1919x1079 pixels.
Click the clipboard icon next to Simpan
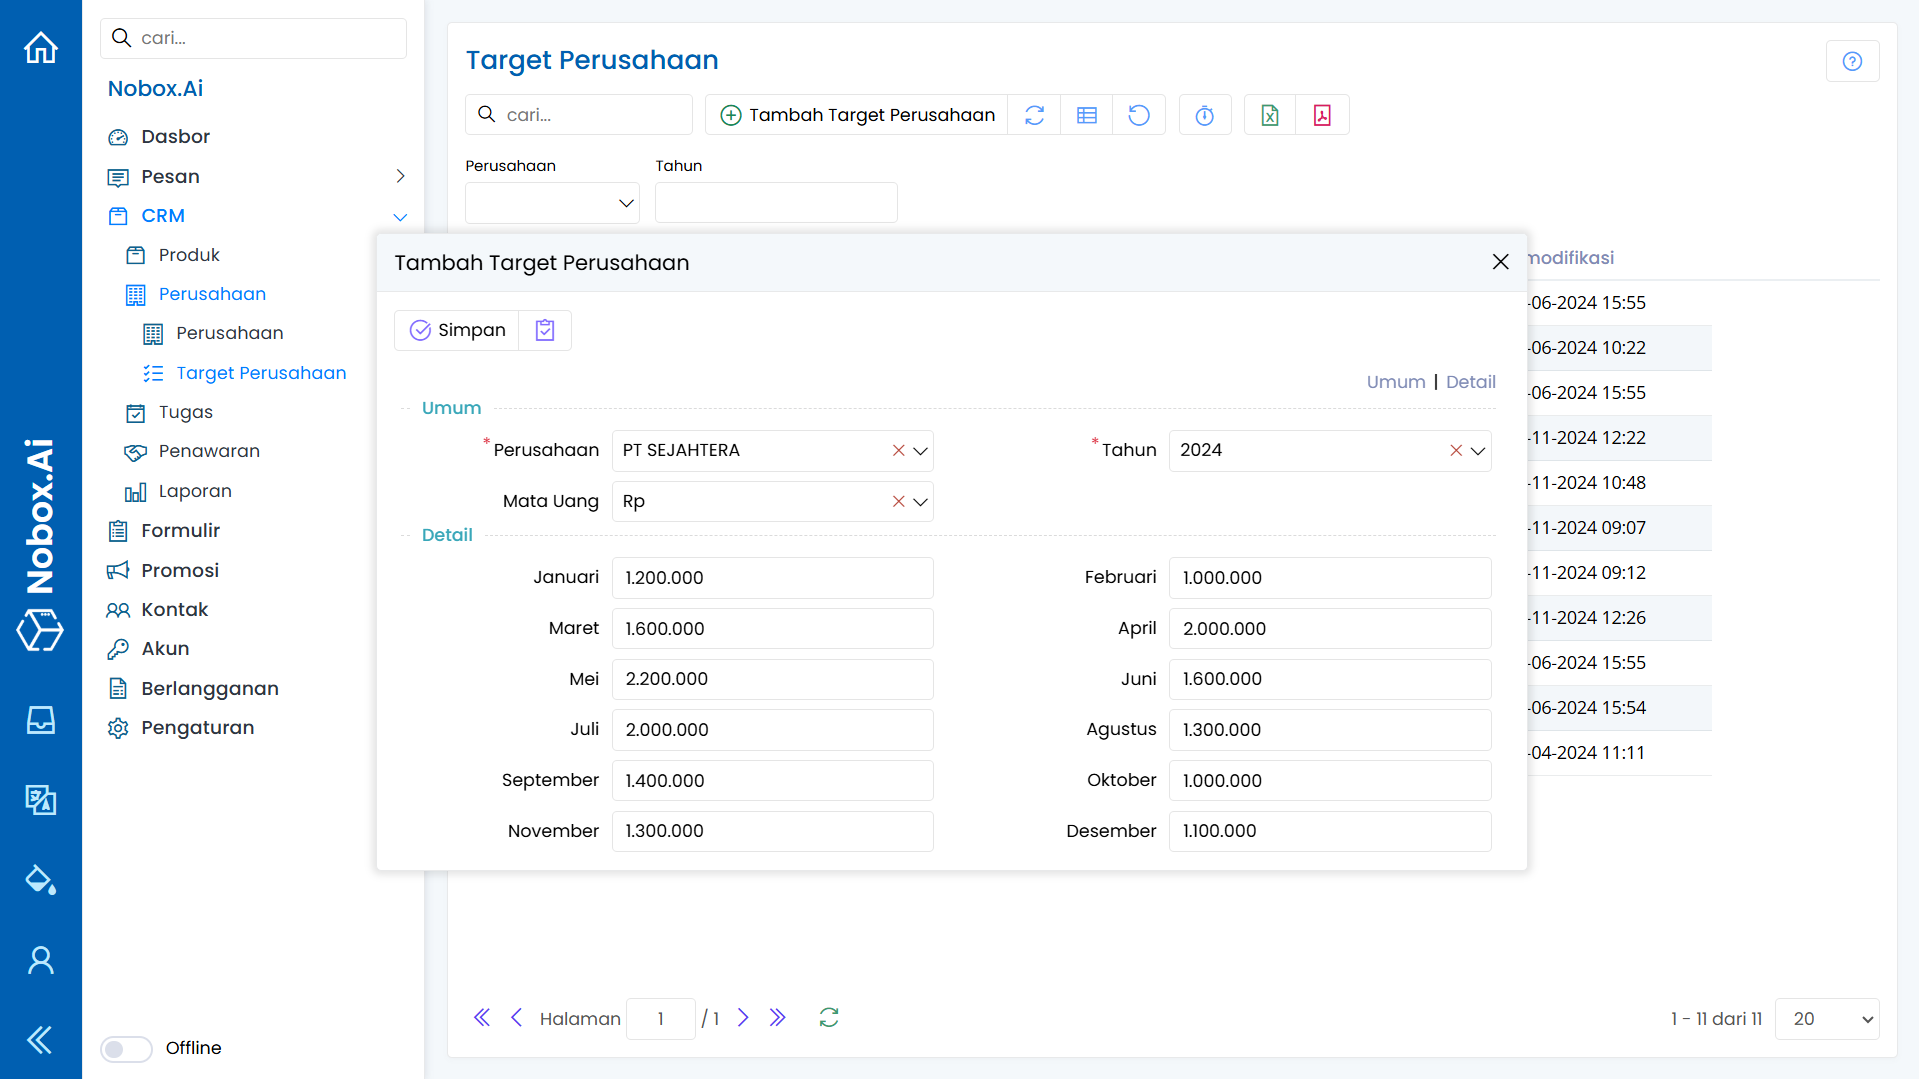[x=545, y=330]
